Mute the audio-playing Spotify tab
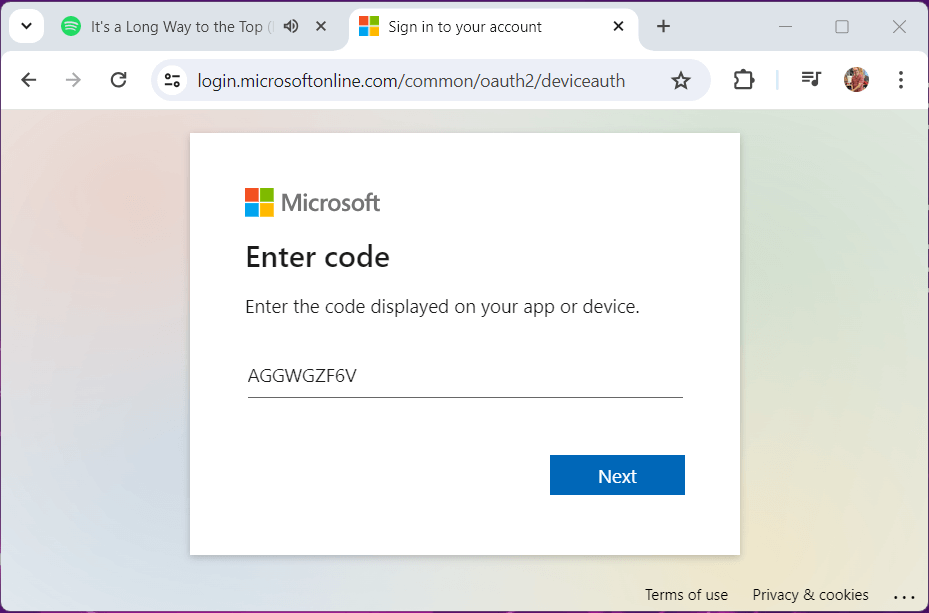This screenshot has width=929, height=613. (x=291, y=27)
